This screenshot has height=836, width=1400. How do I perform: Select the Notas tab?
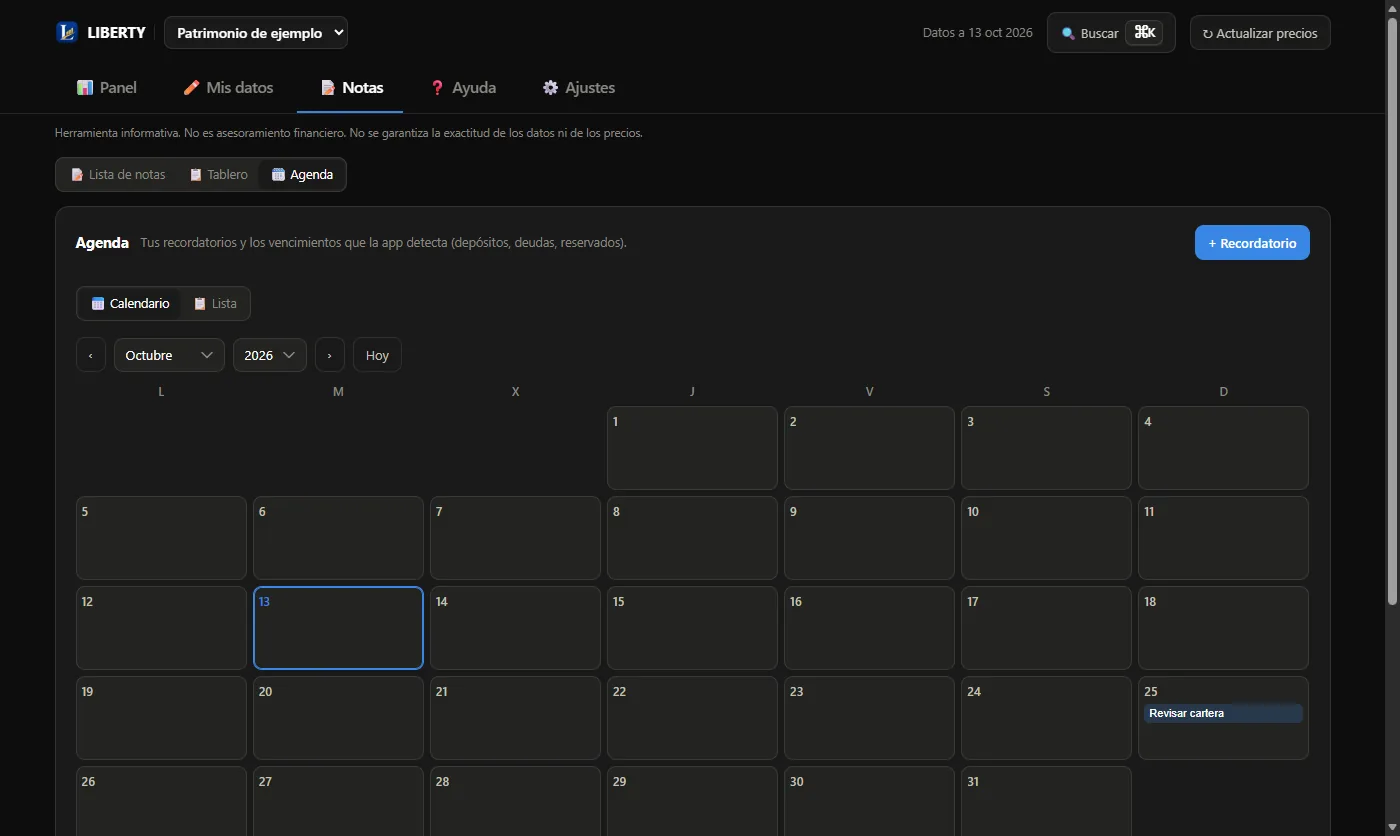tap(351, 87)
